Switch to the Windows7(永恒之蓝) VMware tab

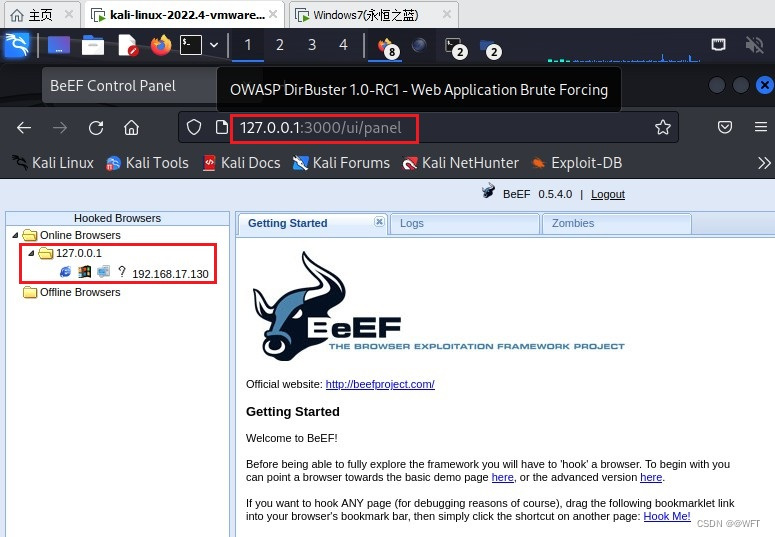click(x=365, y=15)
